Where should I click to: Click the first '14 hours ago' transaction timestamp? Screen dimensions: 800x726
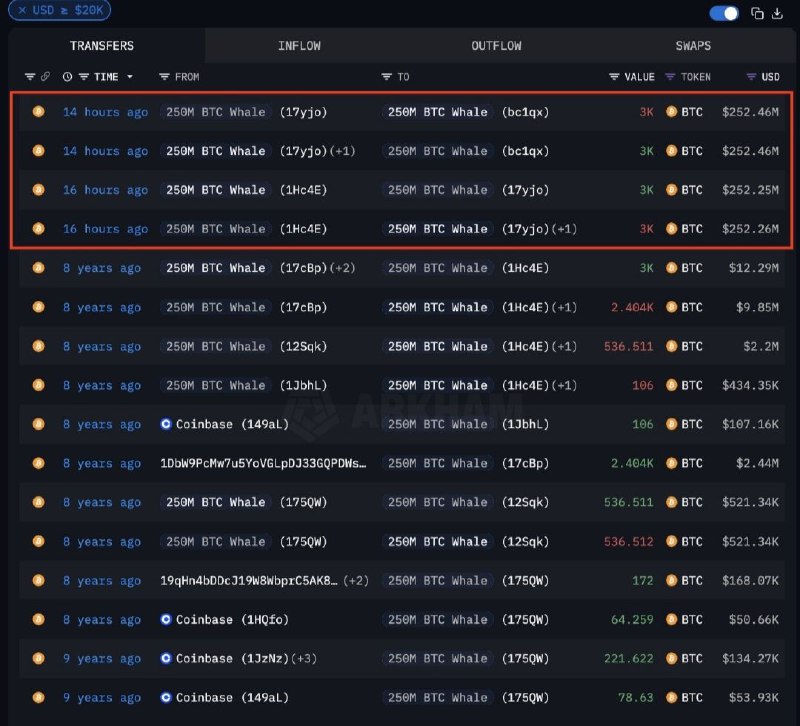(x=106, y=112)
